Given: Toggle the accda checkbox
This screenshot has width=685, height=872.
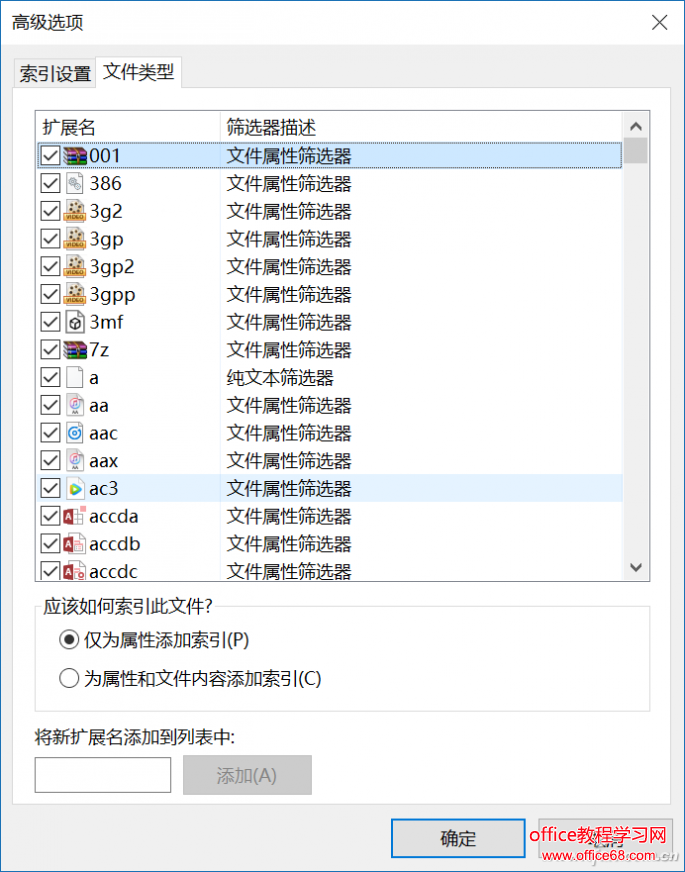Looking at the screenshot, I should pyautogui.click(x=51, y=516).
